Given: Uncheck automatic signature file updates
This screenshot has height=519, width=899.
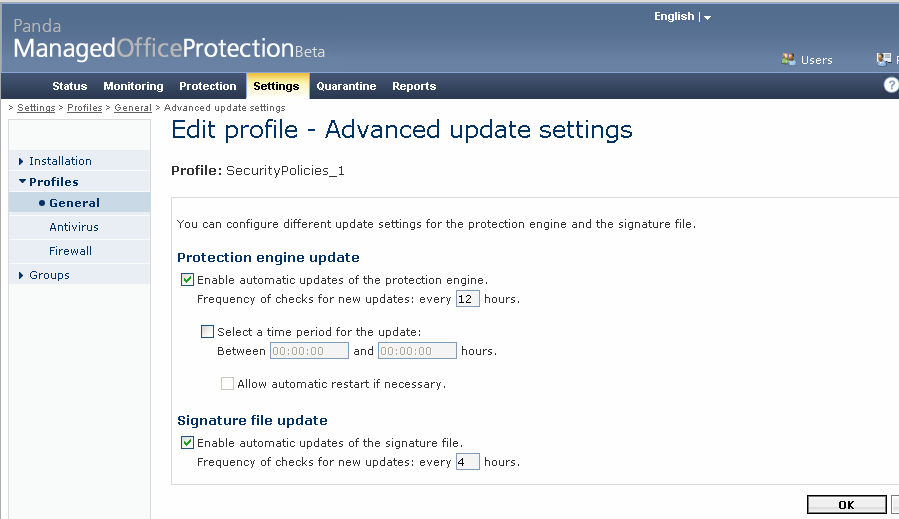Looking at the screenshot, I should click(x=187, y=443).
